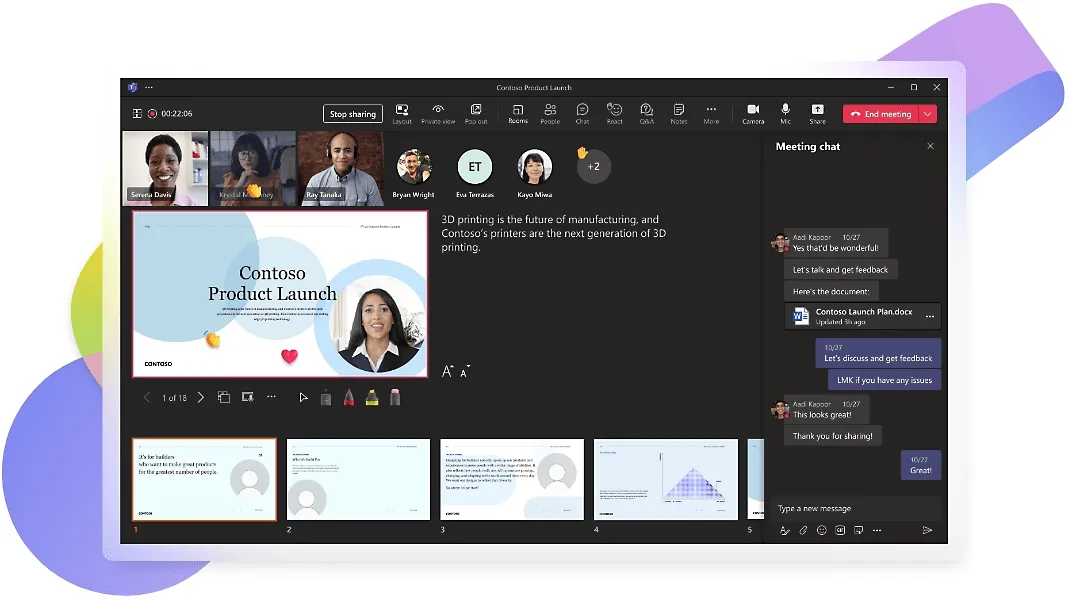The image size is (1068, 600).
Task: Click the Pop out icon
Action: (x=476, y=114)
